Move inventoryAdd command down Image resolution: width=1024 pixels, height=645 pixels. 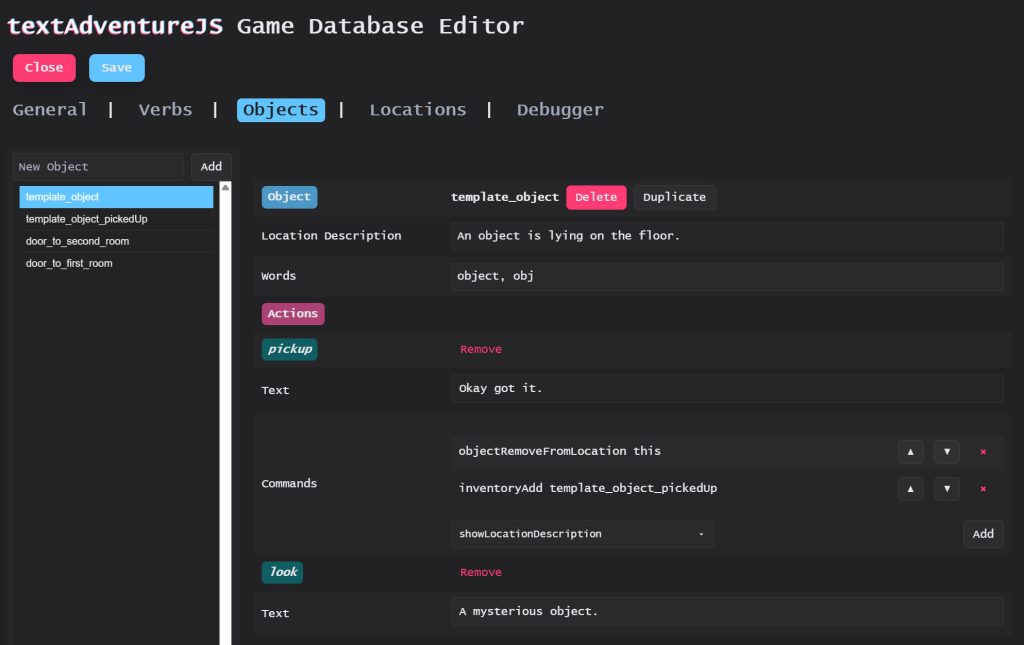point(947,489)
